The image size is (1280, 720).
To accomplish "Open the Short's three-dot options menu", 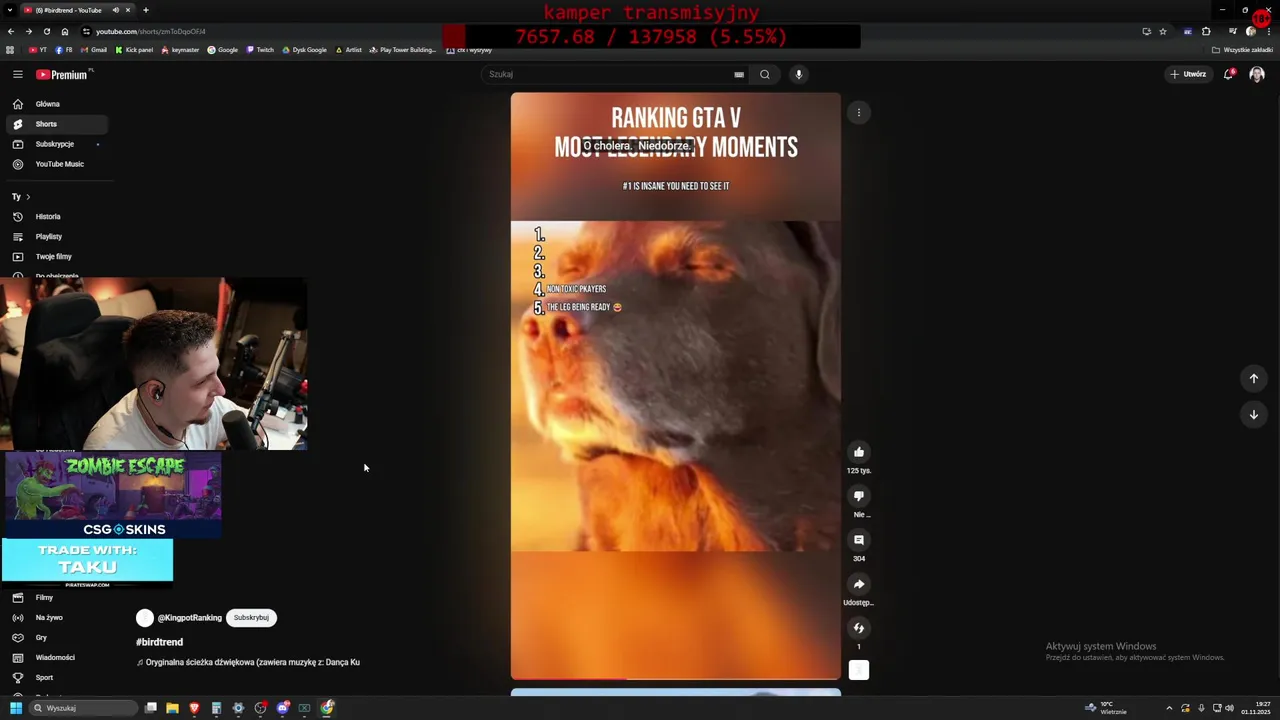I will tap(859, 112).
